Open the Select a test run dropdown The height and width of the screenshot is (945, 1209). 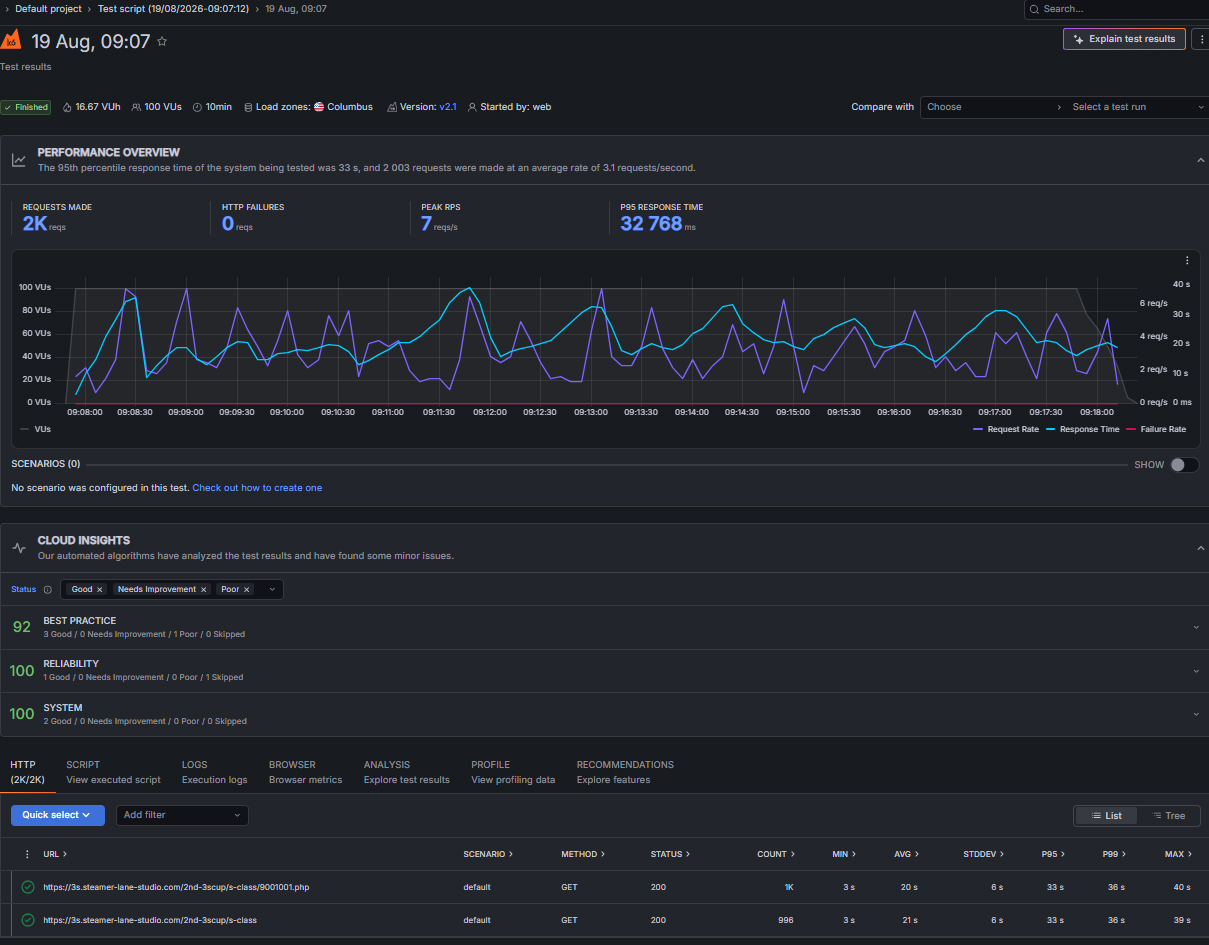pyautogui.click(x=1137, y=107)
